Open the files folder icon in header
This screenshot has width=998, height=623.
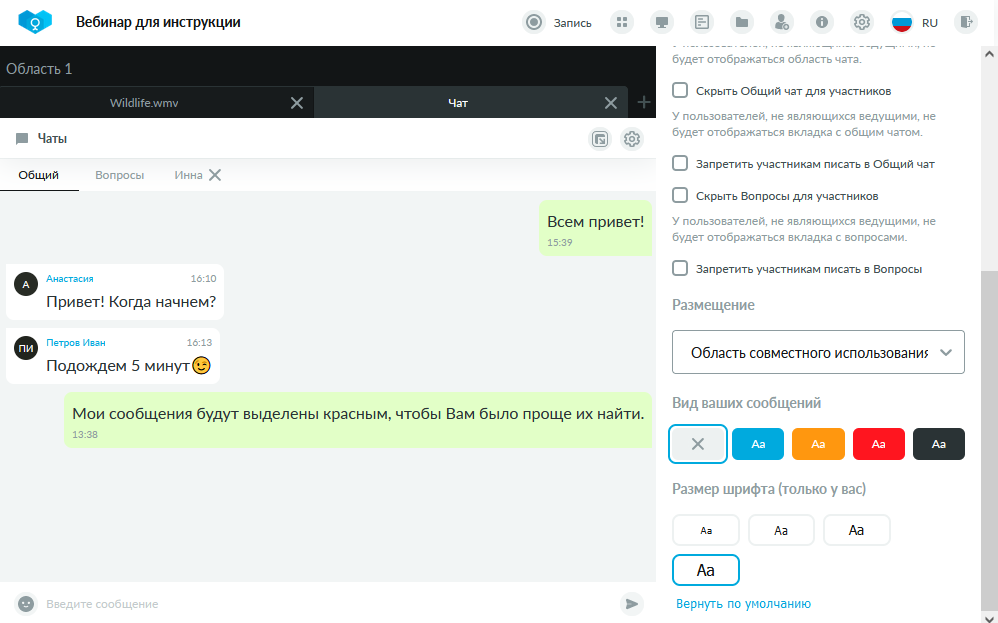click(x=741, y=22)
